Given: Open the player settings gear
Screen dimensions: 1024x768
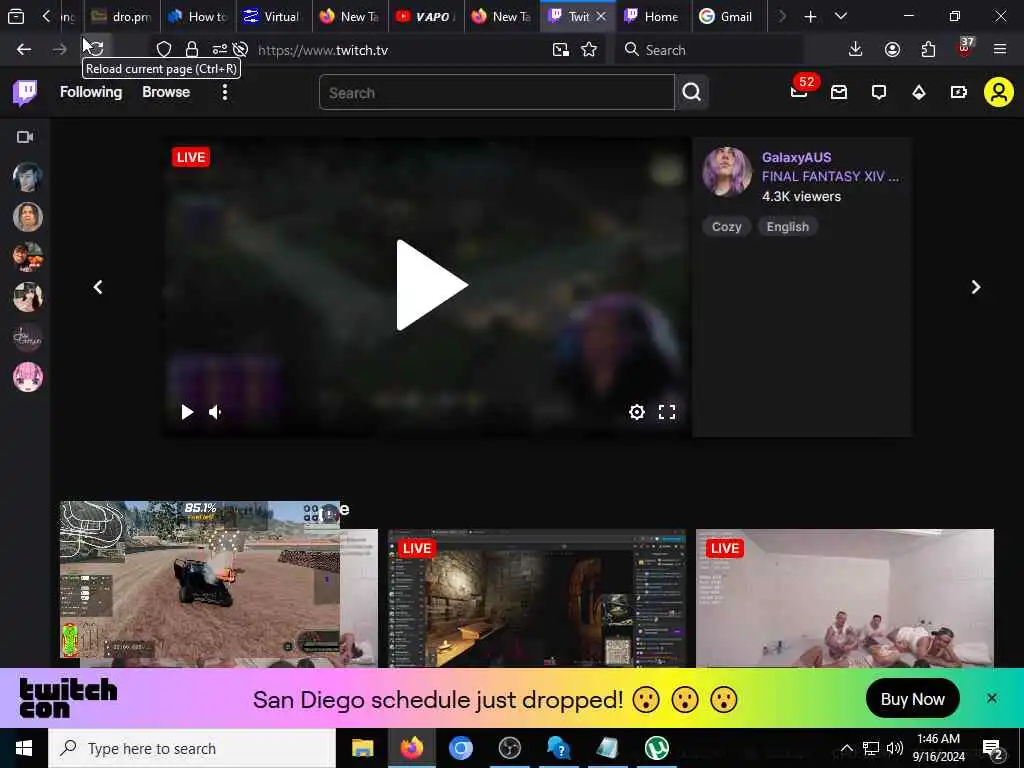Looking at the screenshot, I should pos(637,412).
